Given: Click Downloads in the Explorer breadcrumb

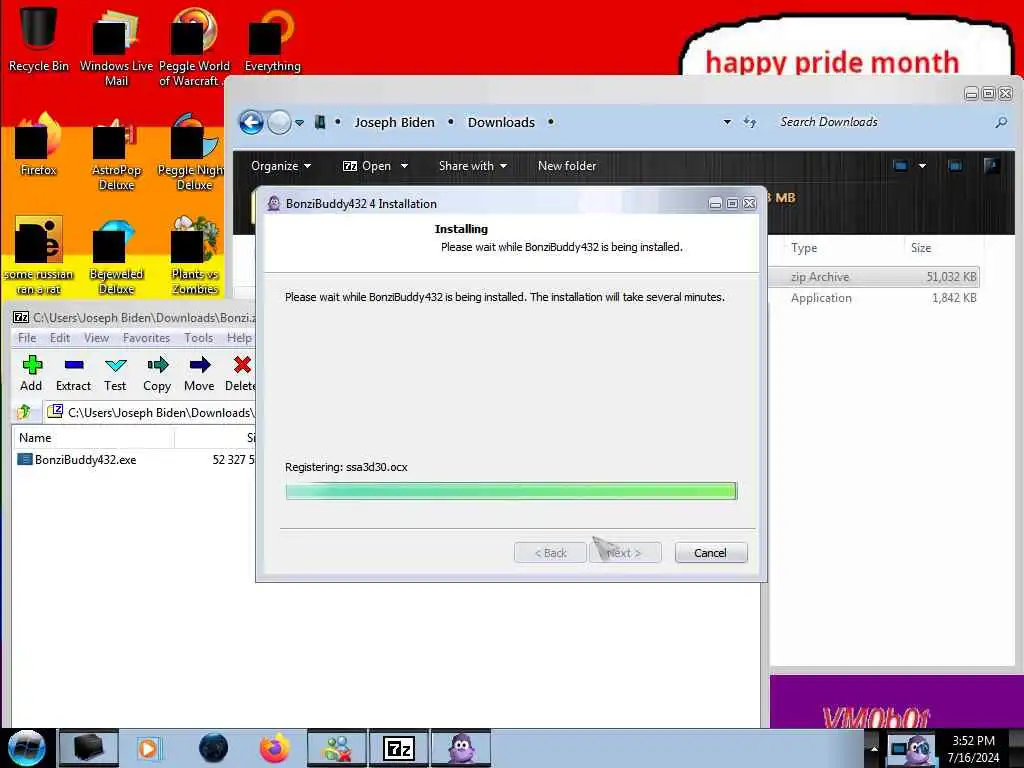Looking at the screenshot, I should point(501,122).
